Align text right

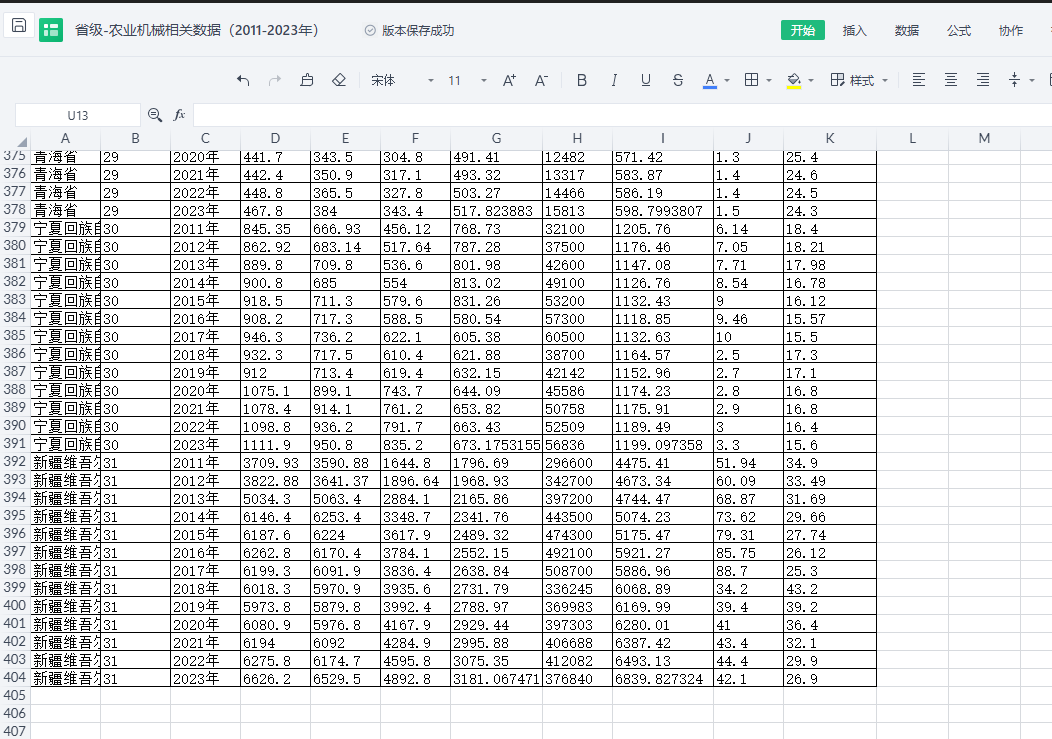pyautogui.click(x=983, y=81)
